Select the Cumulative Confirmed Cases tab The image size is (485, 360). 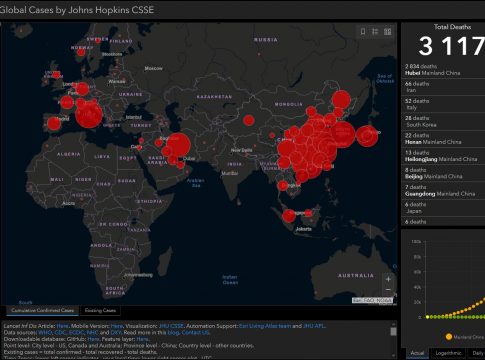click(42, 310)
